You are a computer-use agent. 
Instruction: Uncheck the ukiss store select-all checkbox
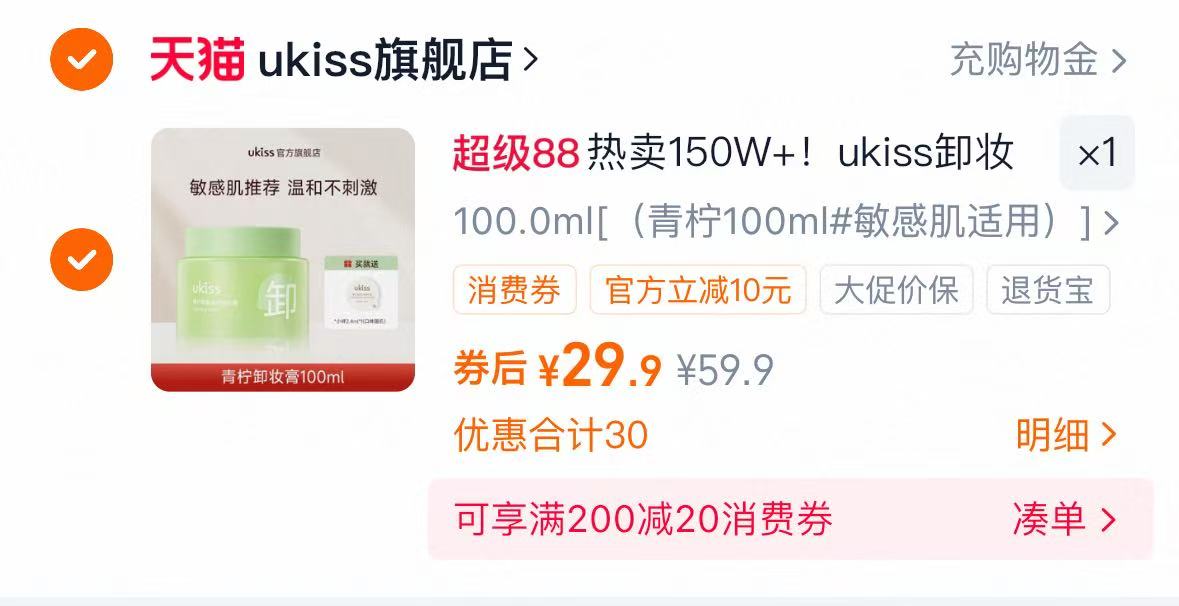[81, 59]
